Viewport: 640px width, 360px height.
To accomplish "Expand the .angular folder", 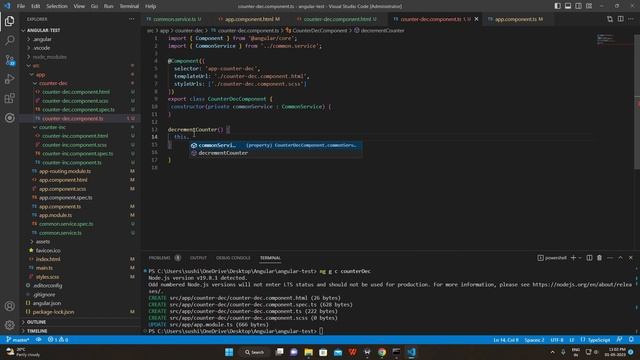I will coord(42,39).
